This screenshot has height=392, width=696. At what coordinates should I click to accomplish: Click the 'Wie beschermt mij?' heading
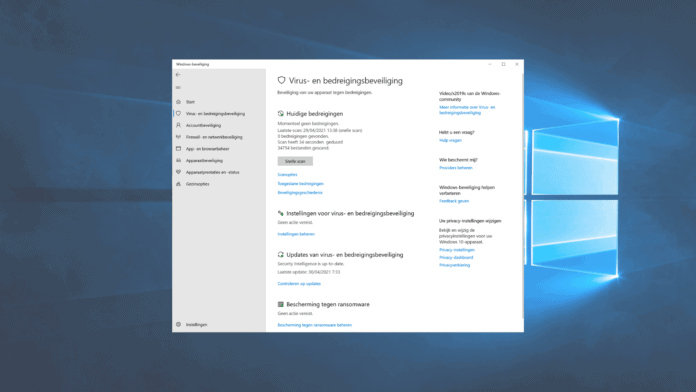tap(459, 160)
